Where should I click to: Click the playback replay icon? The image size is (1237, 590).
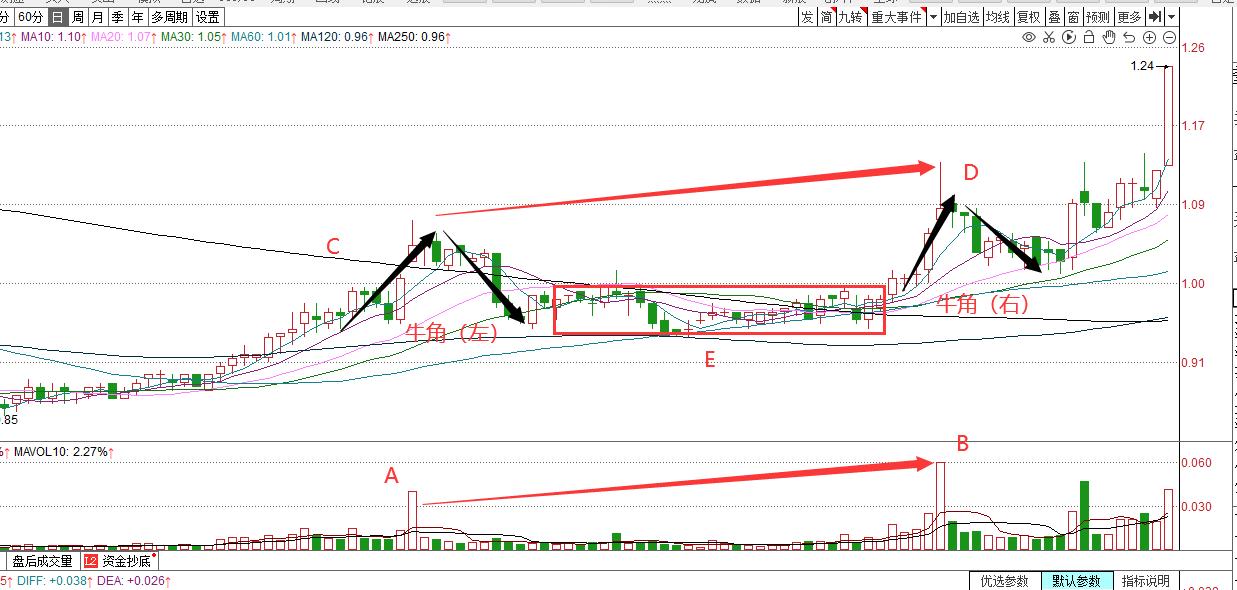pos(1069,37)
